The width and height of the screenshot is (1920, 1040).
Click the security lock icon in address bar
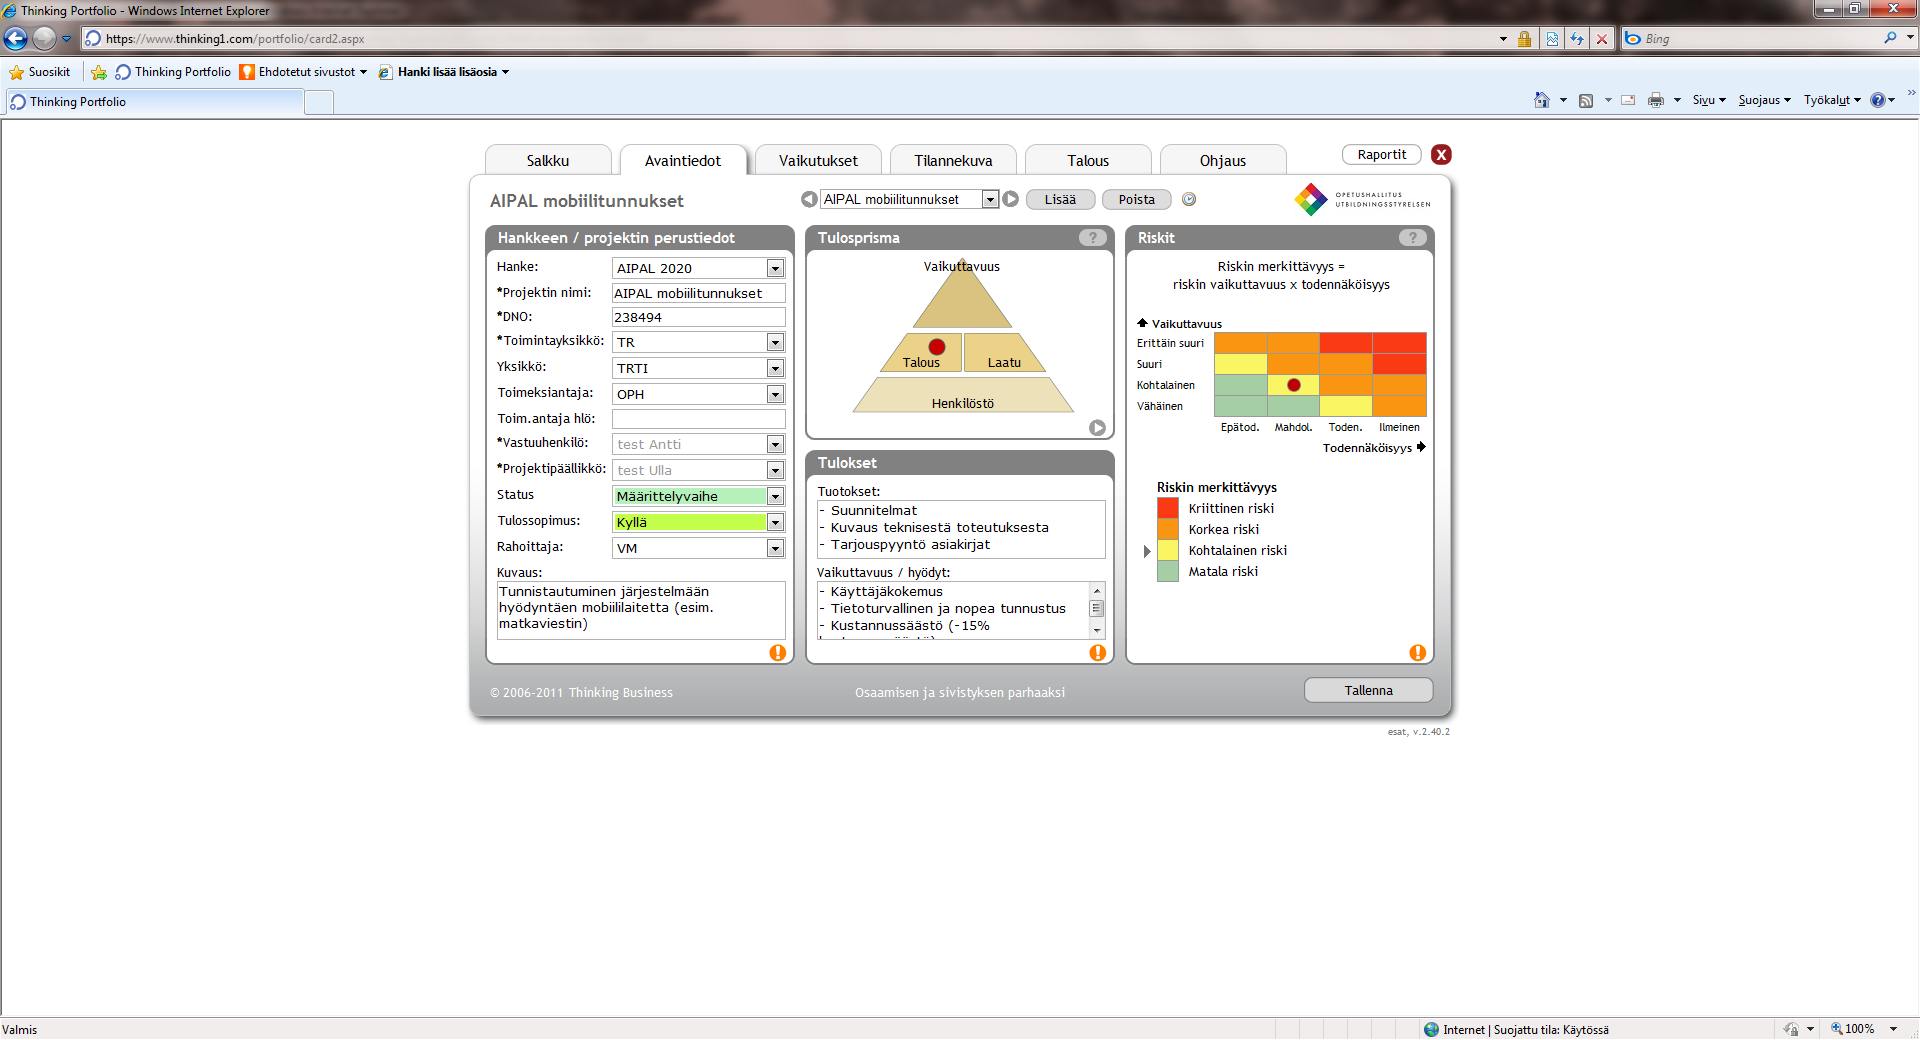[1524, 39]
